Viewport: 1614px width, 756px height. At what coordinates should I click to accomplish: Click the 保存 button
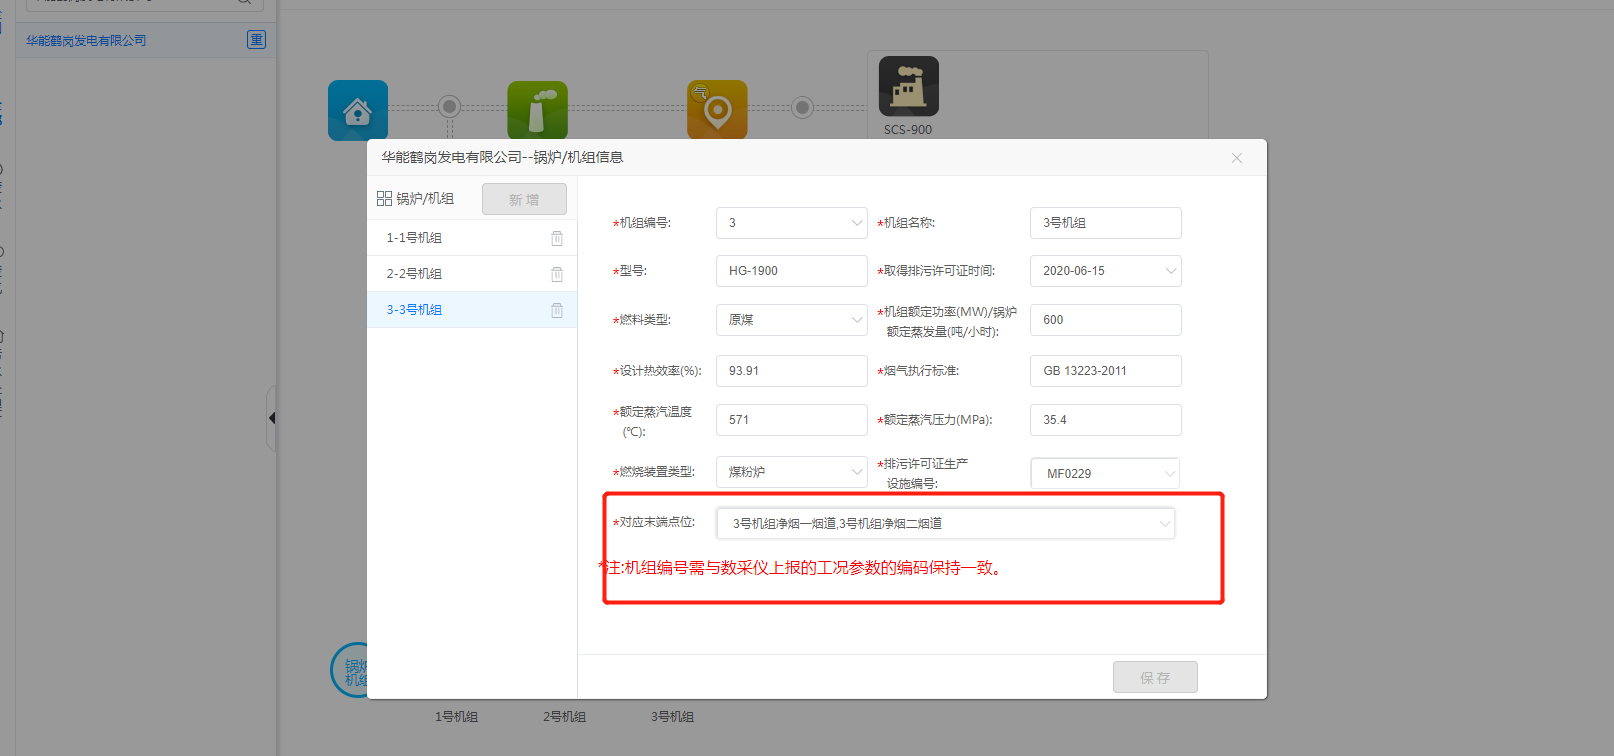click(x=1155, y=677)
